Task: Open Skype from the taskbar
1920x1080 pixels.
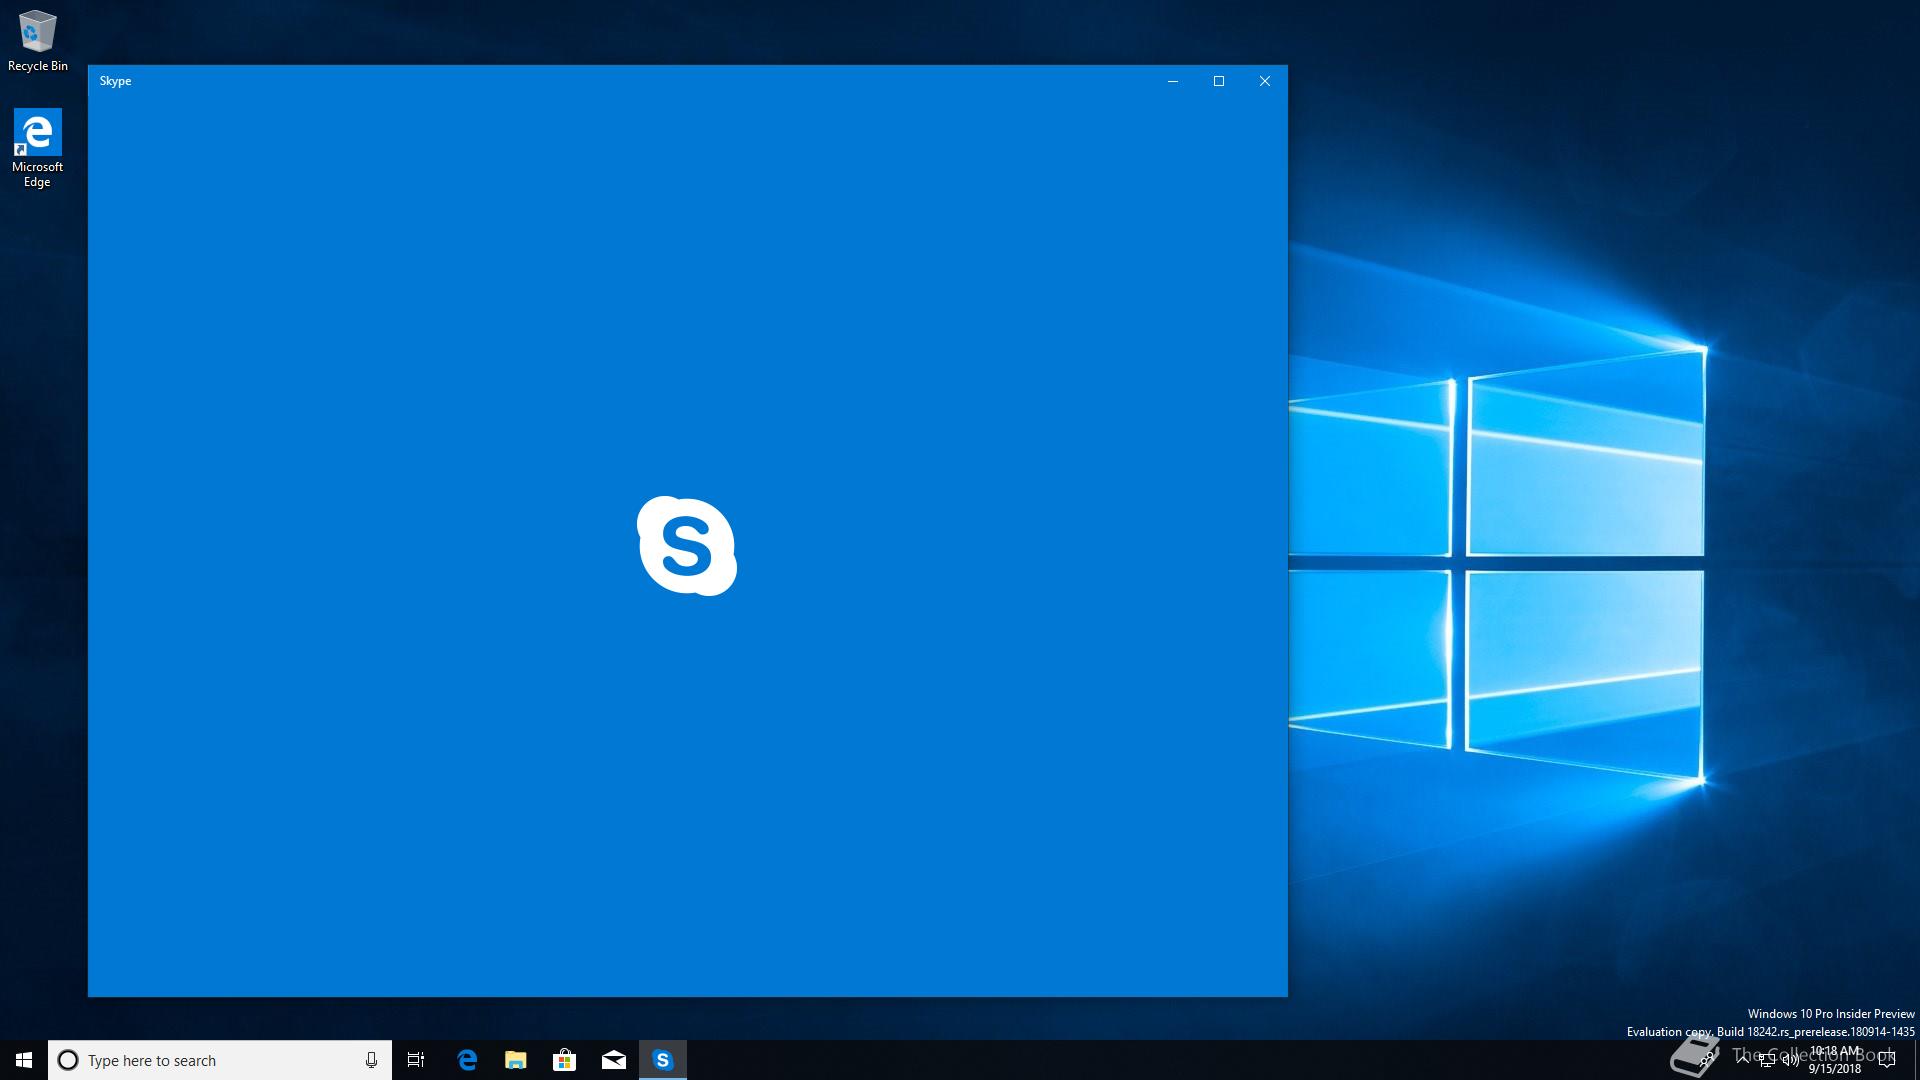Action: coord(662,1060)
